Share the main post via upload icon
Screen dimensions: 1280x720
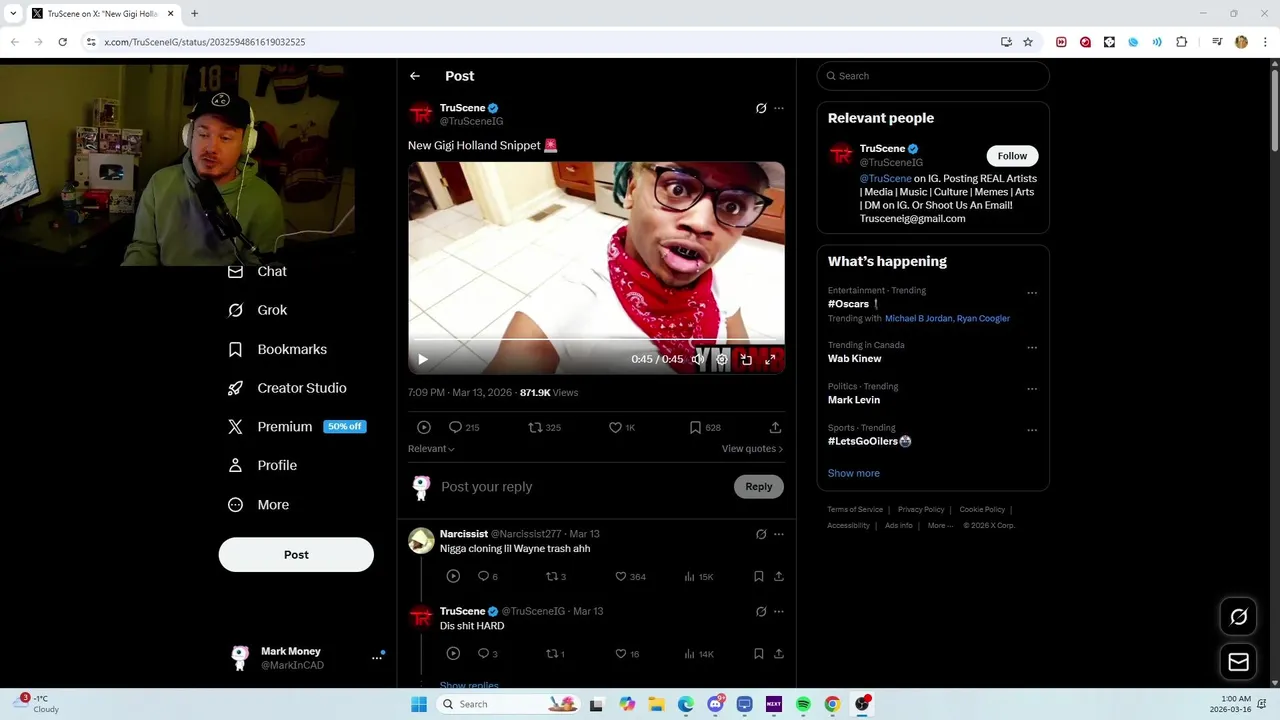(775, 427)
